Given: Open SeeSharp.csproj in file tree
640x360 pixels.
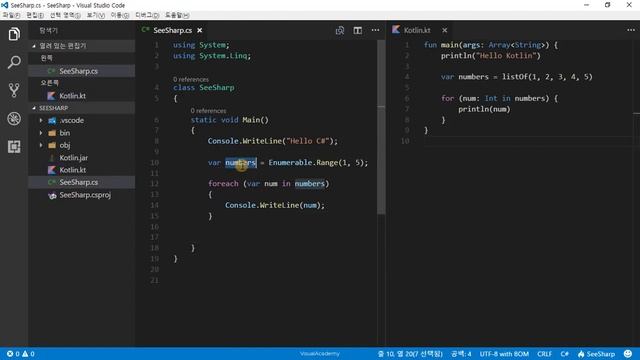Looking at the screenshot, I should 81,195.
